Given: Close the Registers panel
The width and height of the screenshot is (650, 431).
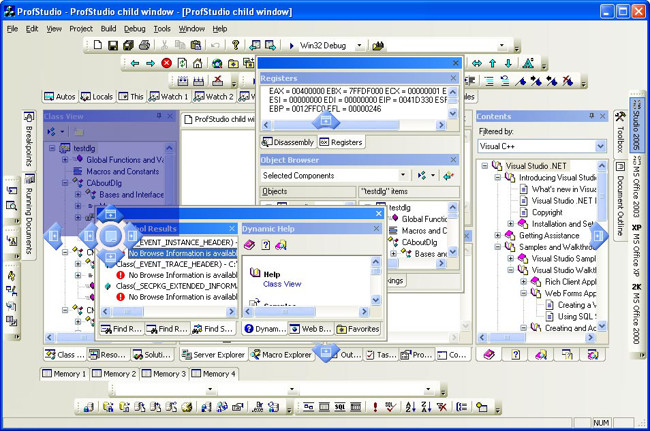Looking at the screenshot, I should coord(453,78).
